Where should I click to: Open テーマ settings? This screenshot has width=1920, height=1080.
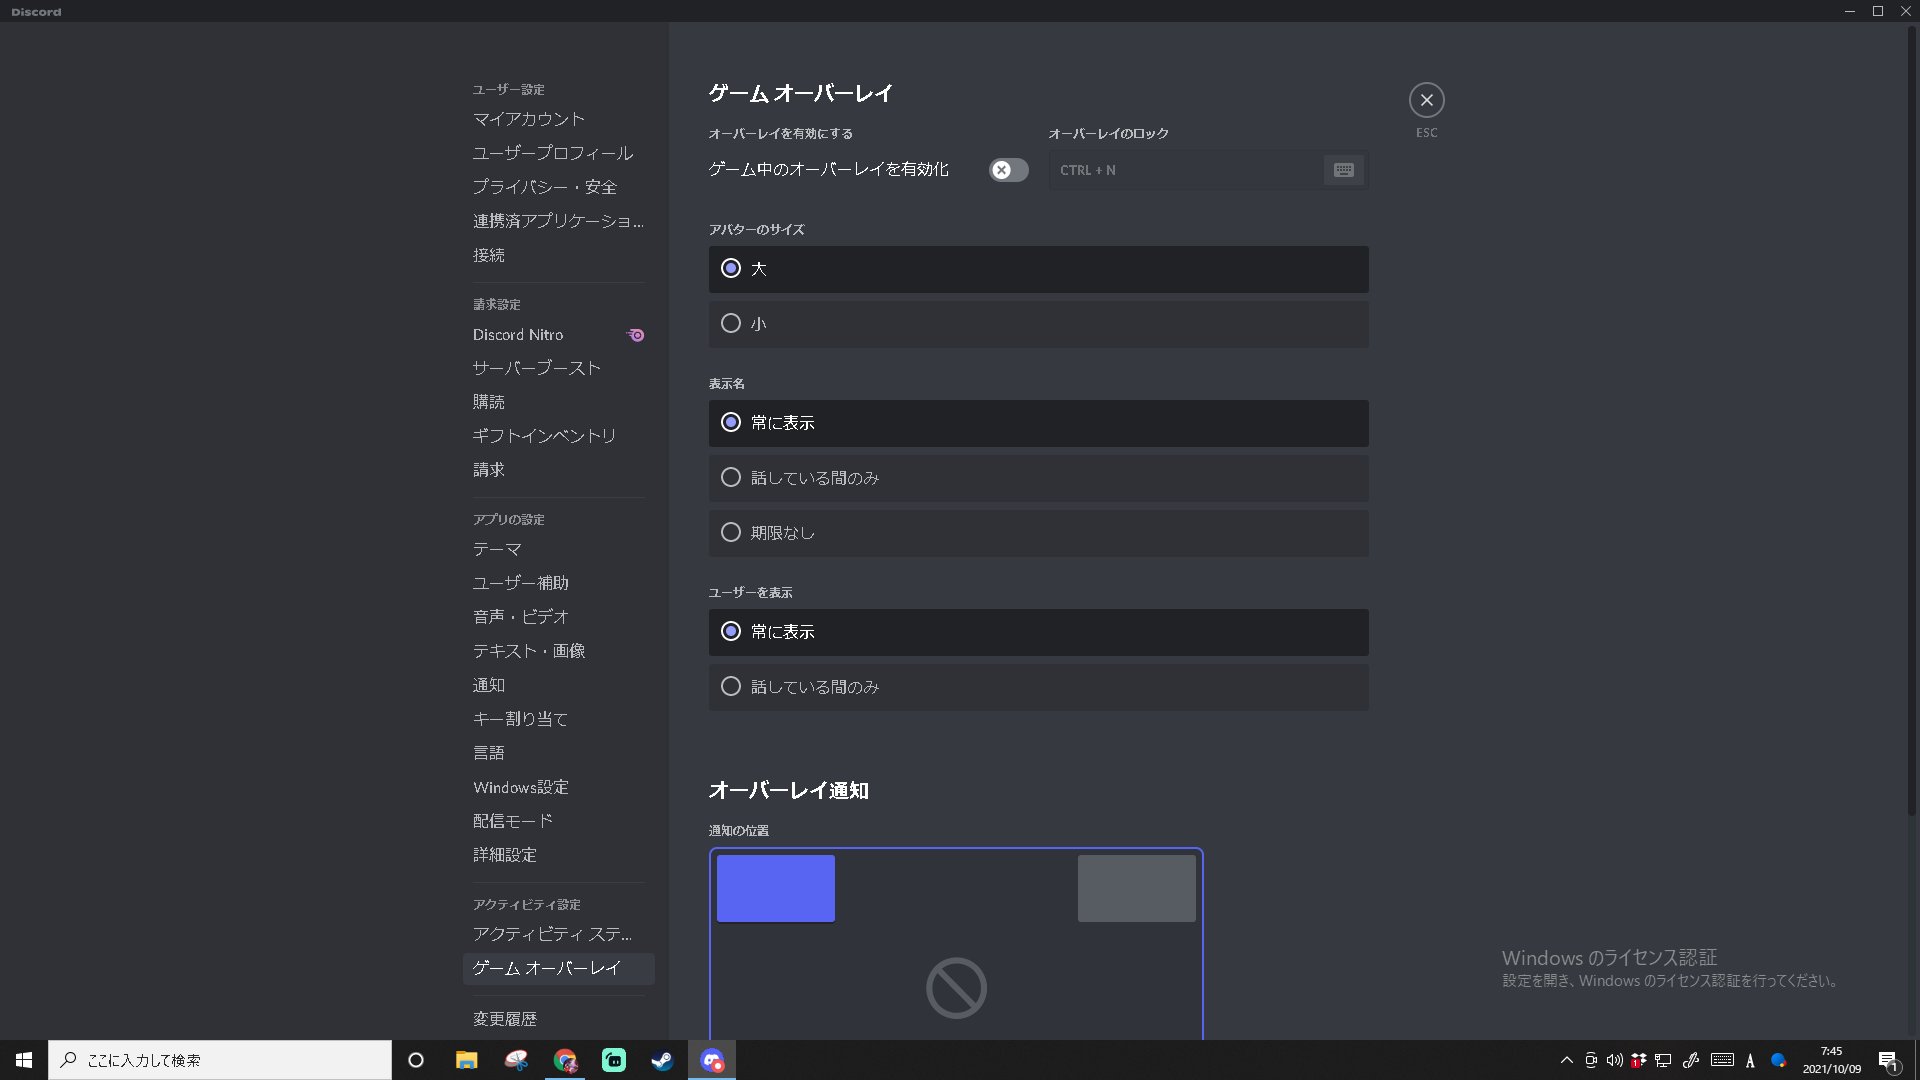tap(558, 549)
